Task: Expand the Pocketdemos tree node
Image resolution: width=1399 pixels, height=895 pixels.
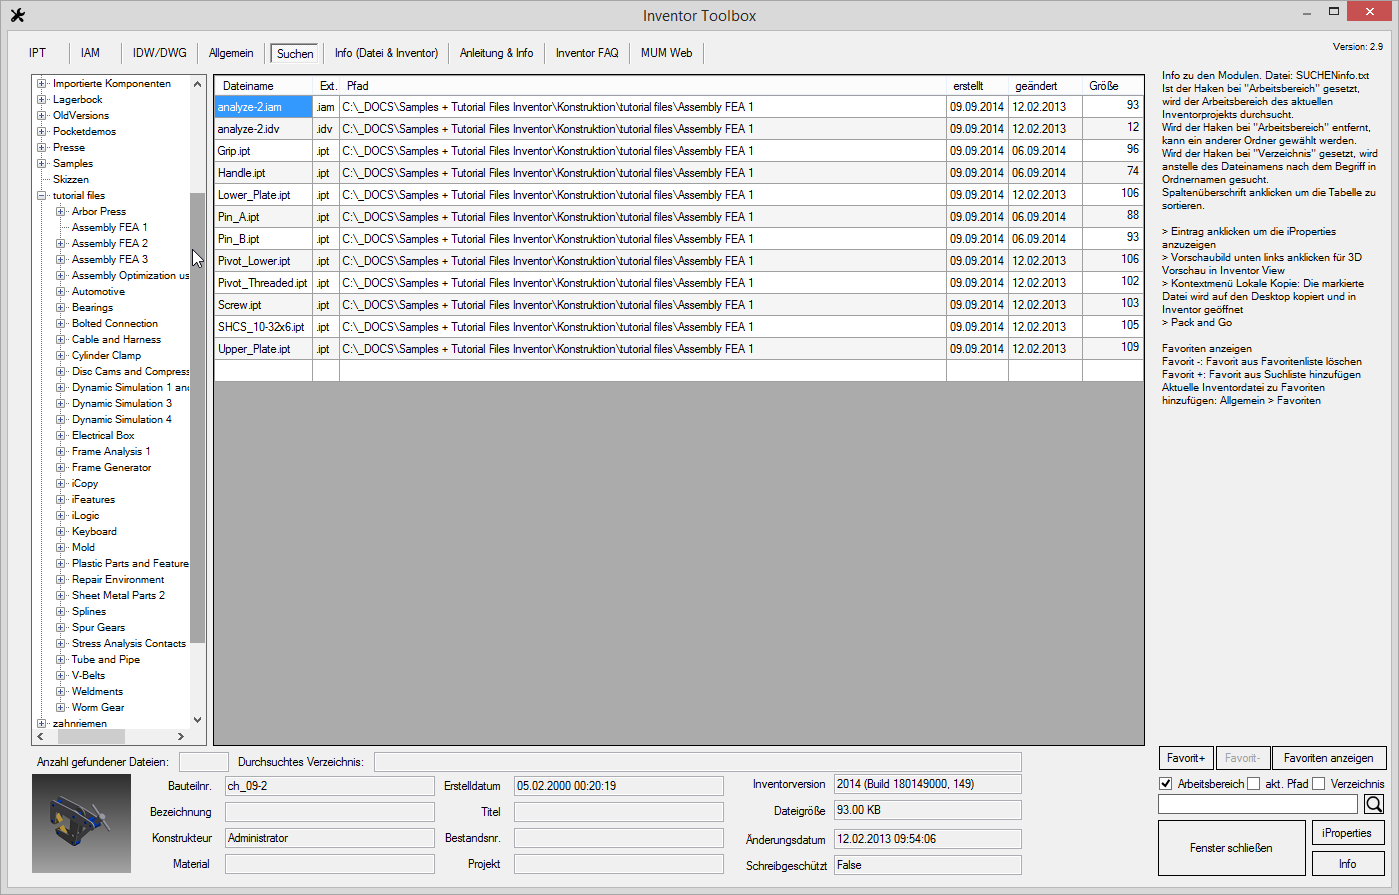Action: (42, 132)
